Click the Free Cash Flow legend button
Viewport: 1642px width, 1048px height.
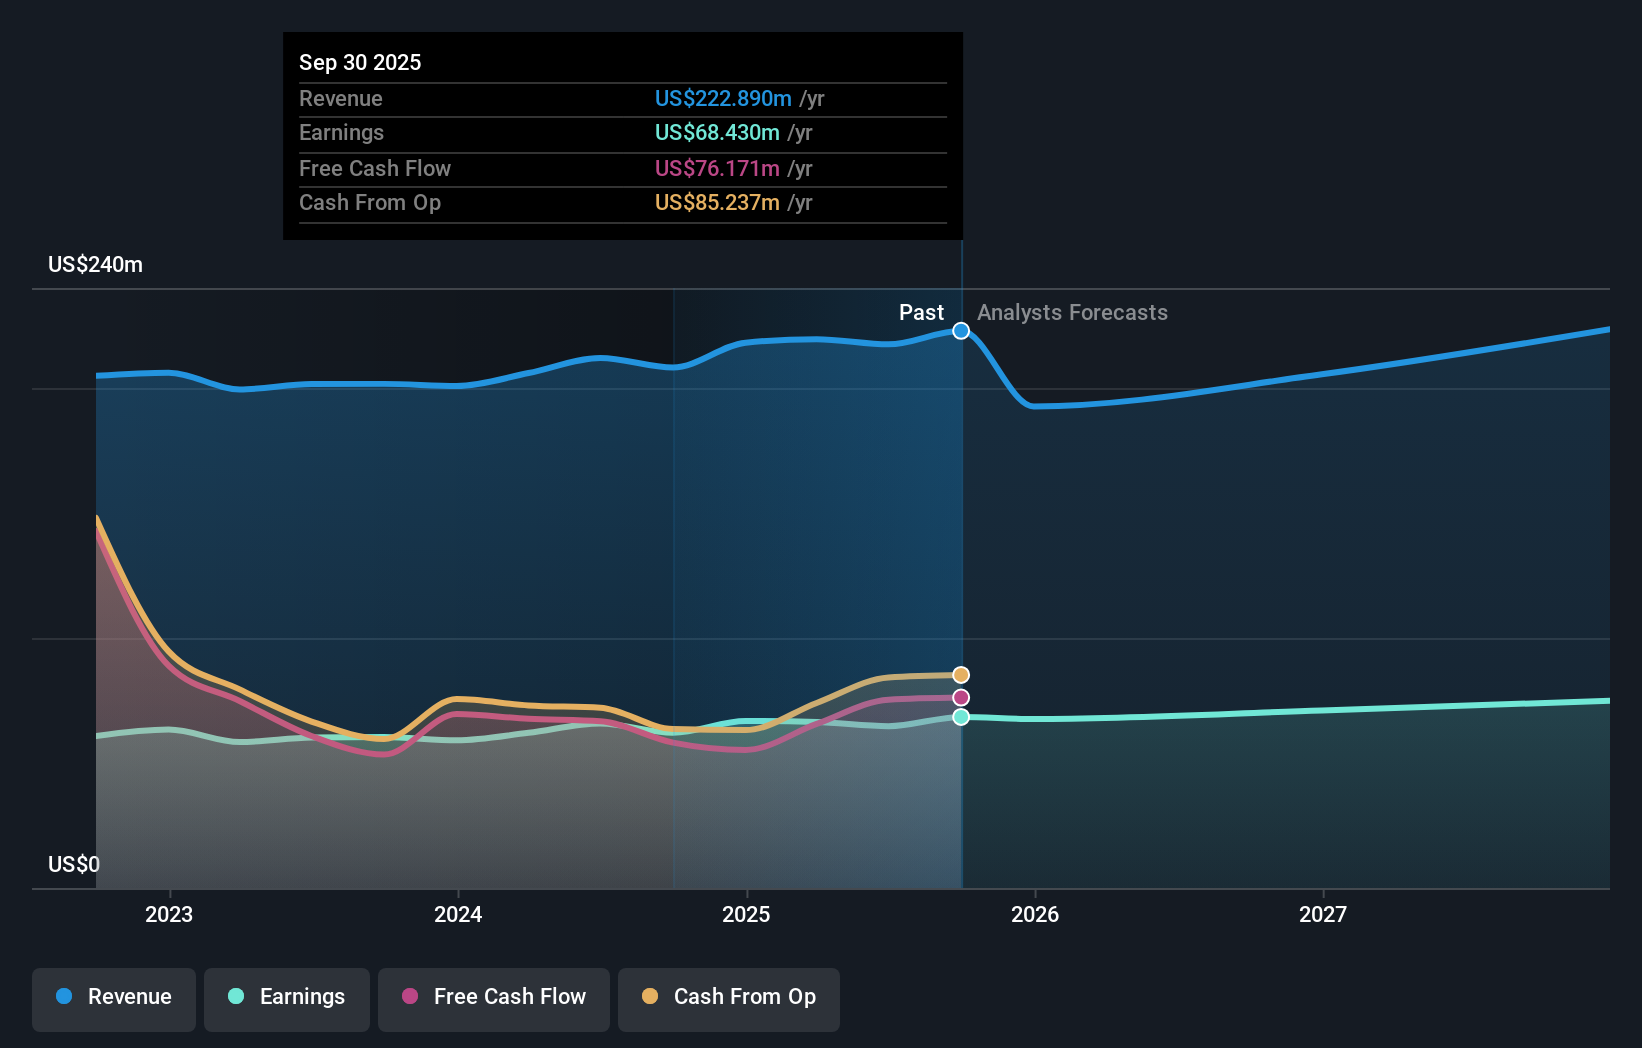coord(494,998)
